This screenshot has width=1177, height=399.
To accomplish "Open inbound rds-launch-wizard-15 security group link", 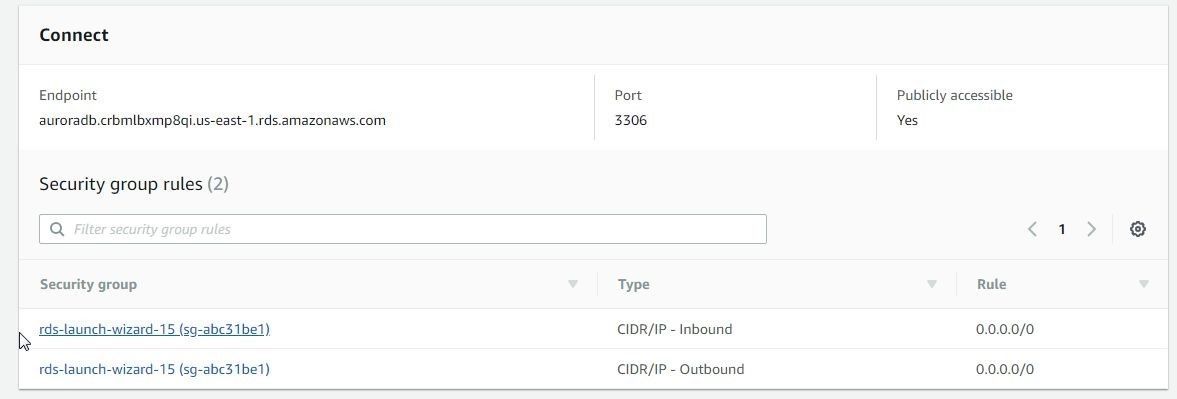I will (154, 329).
